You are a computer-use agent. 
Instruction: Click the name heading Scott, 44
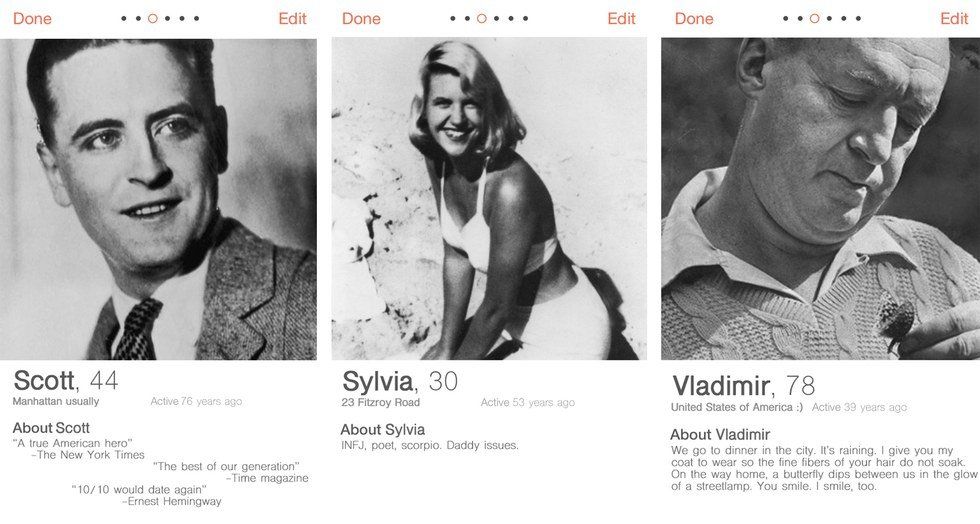(x=66, y=380)
